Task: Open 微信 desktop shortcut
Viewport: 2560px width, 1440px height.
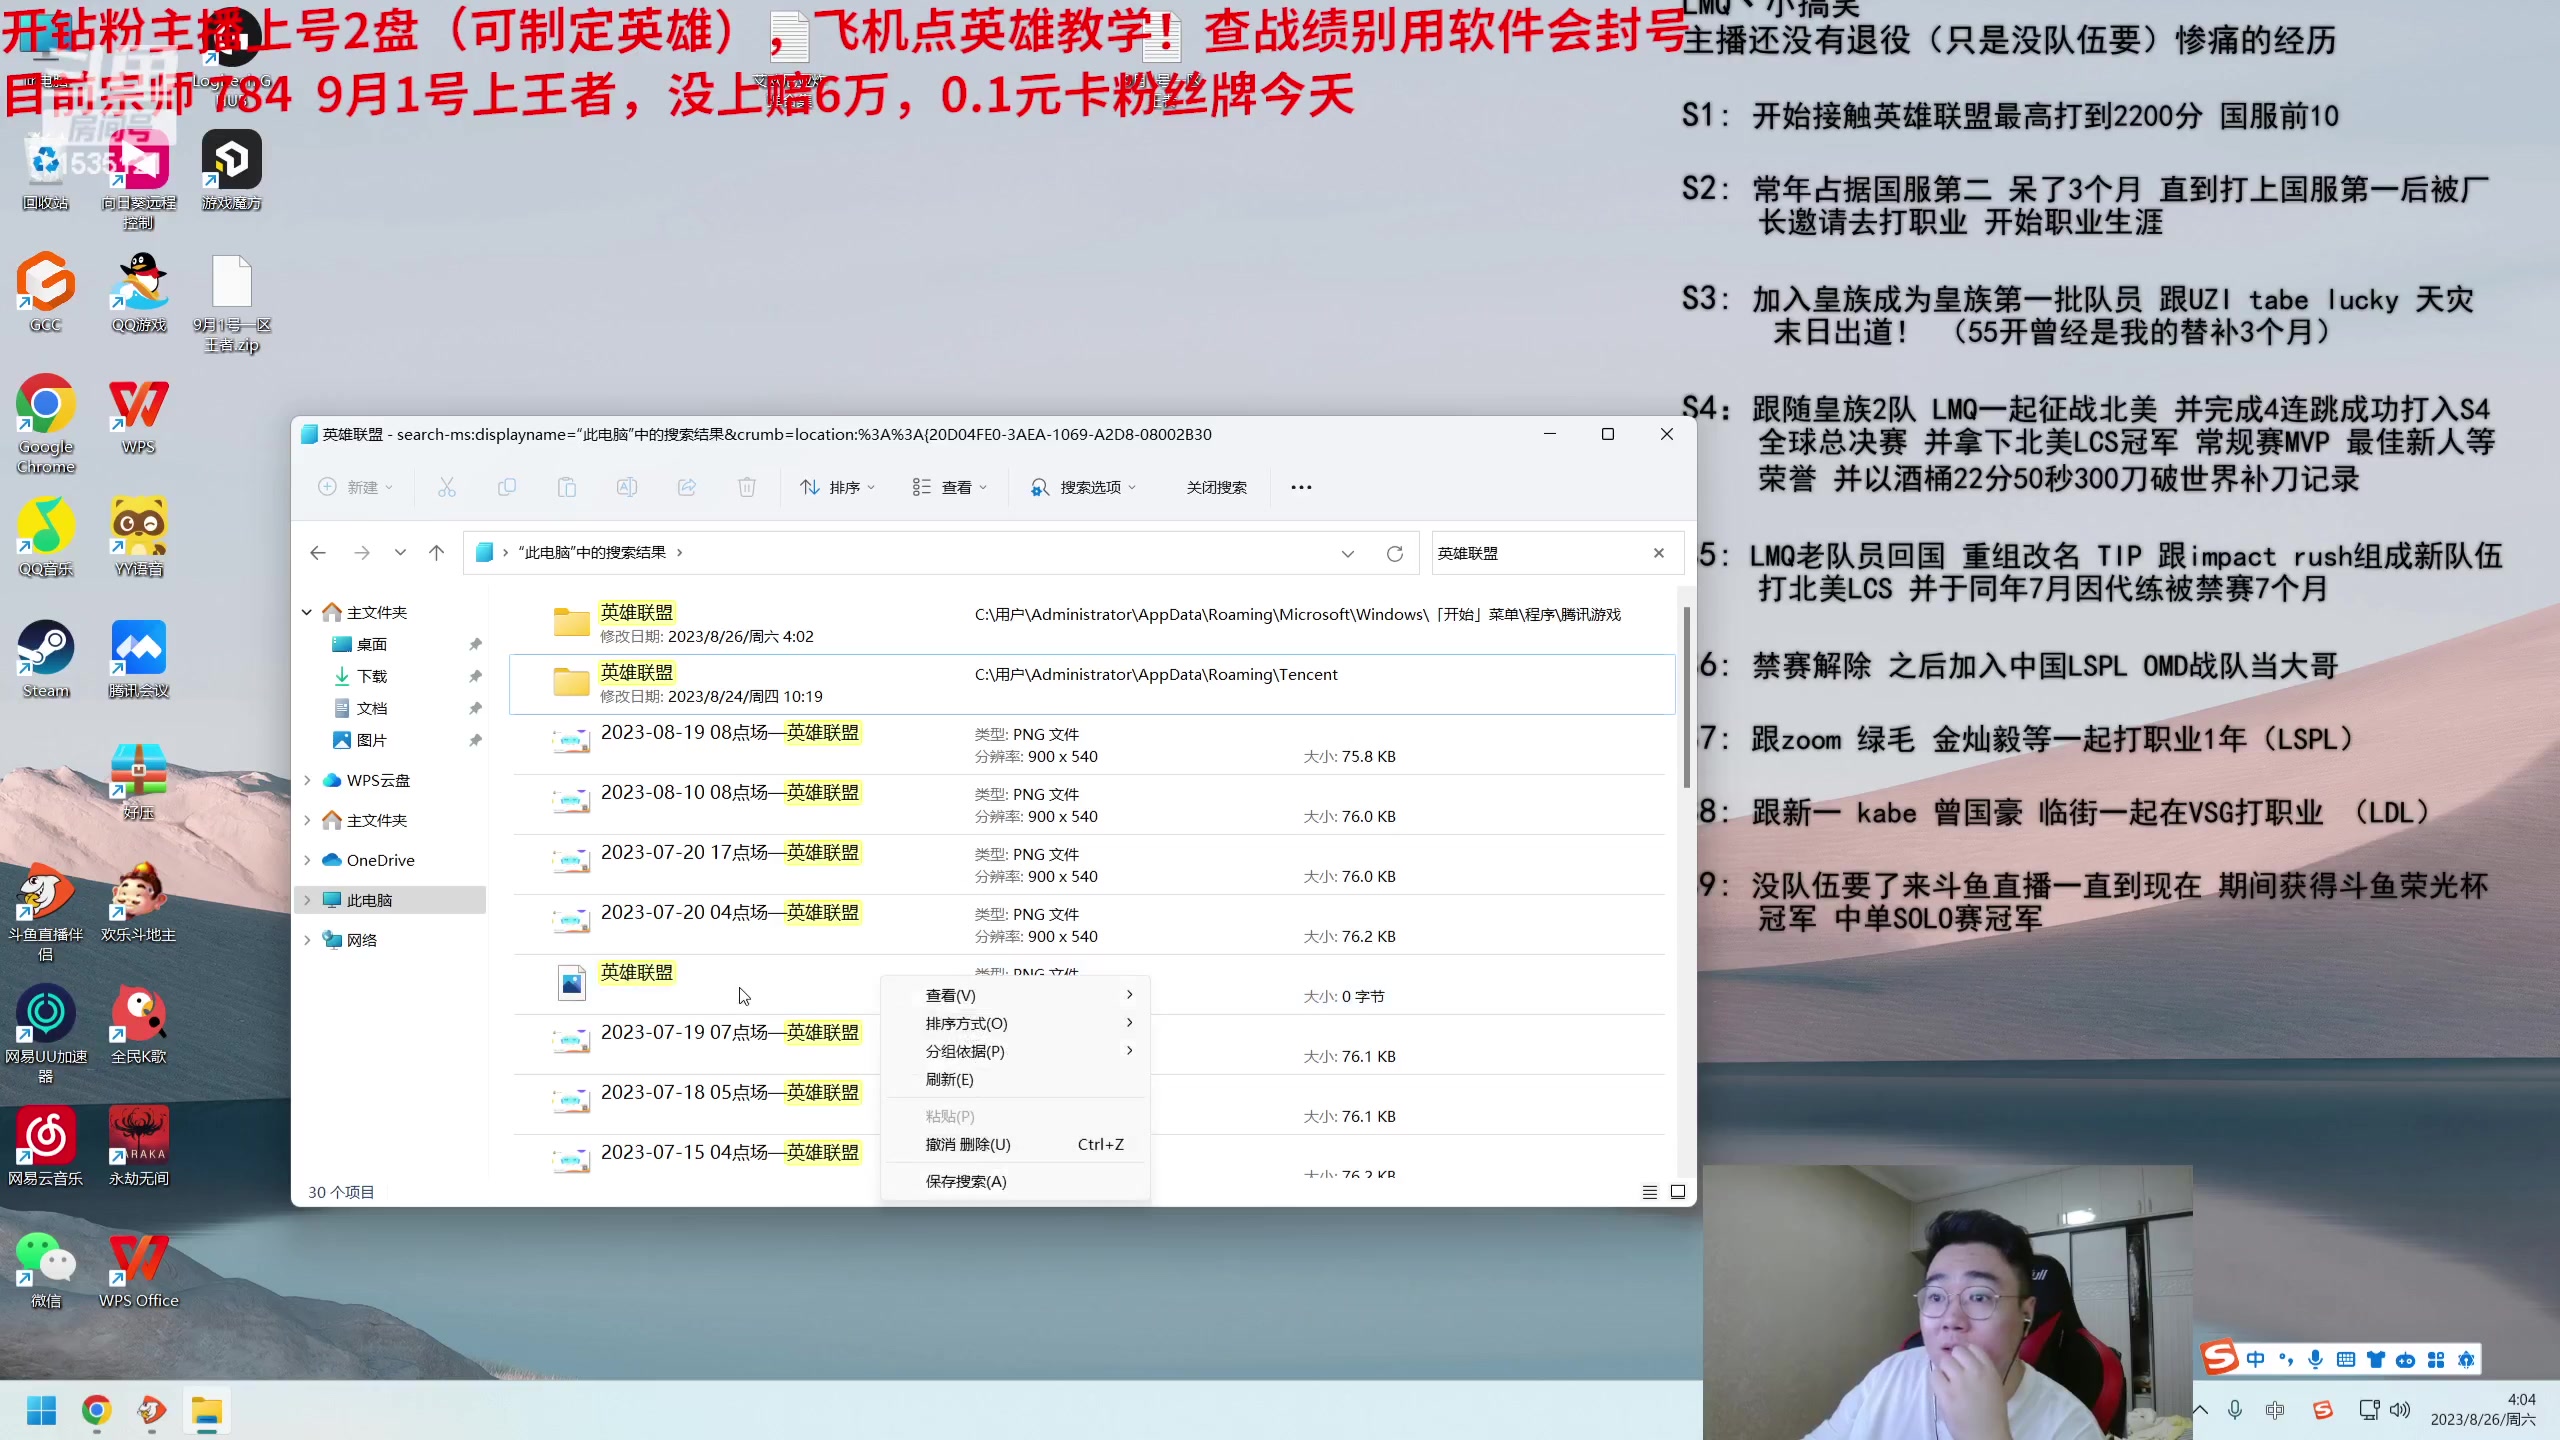Action: [46, 1269]
